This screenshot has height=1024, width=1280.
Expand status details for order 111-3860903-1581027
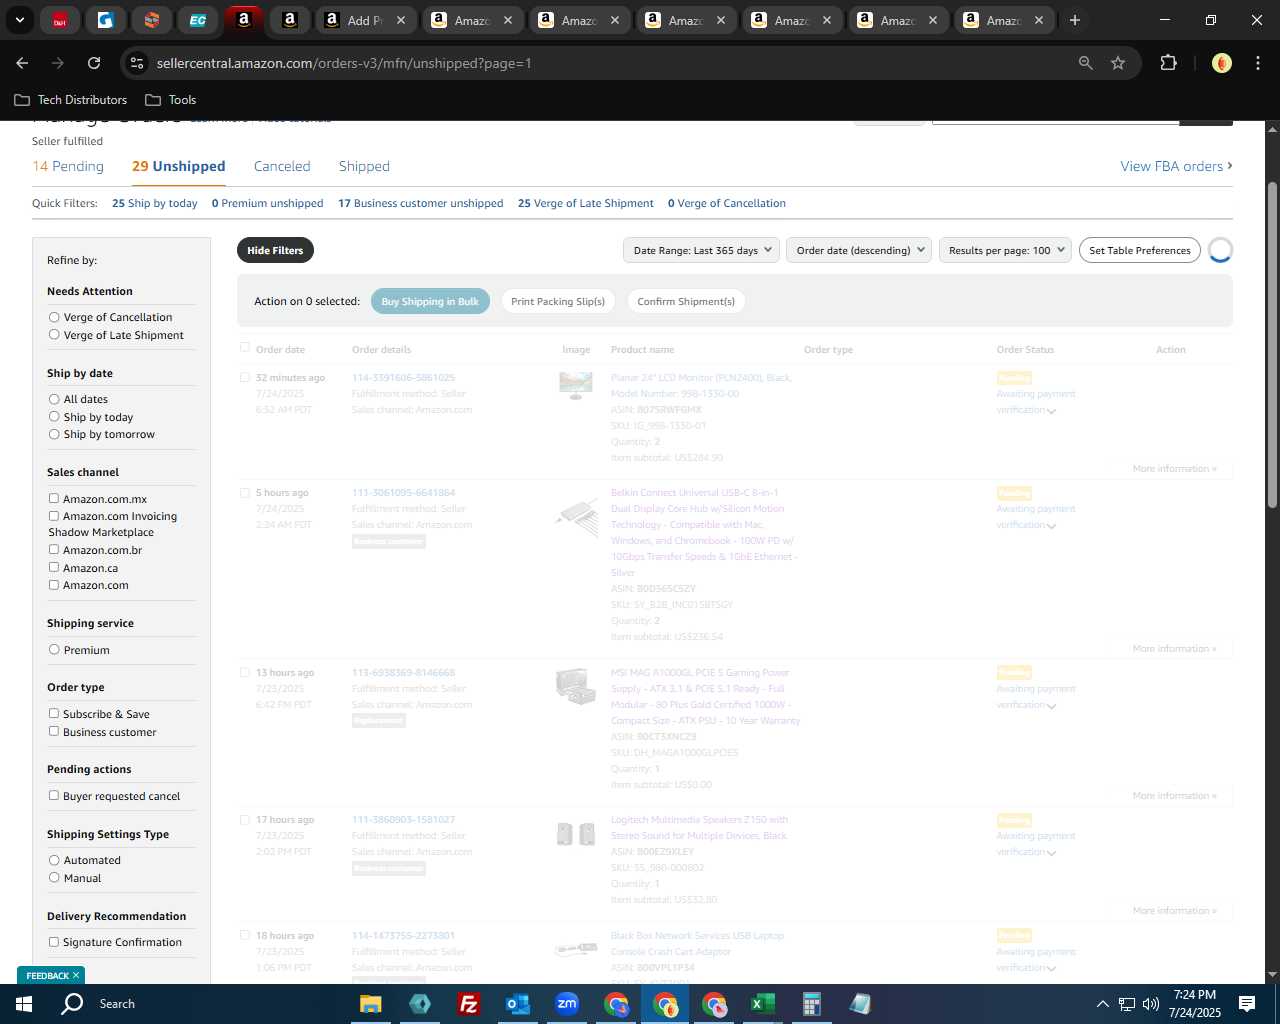[x=1051, y=853]
